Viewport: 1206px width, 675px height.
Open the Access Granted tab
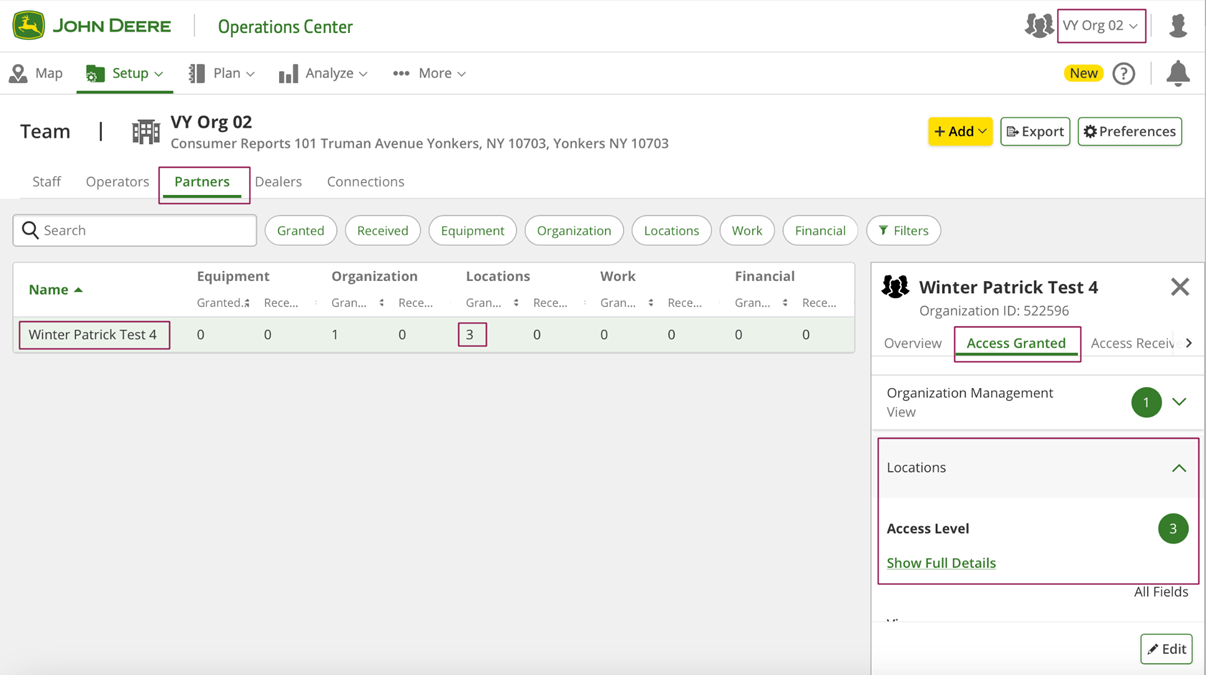[1016, 343]
